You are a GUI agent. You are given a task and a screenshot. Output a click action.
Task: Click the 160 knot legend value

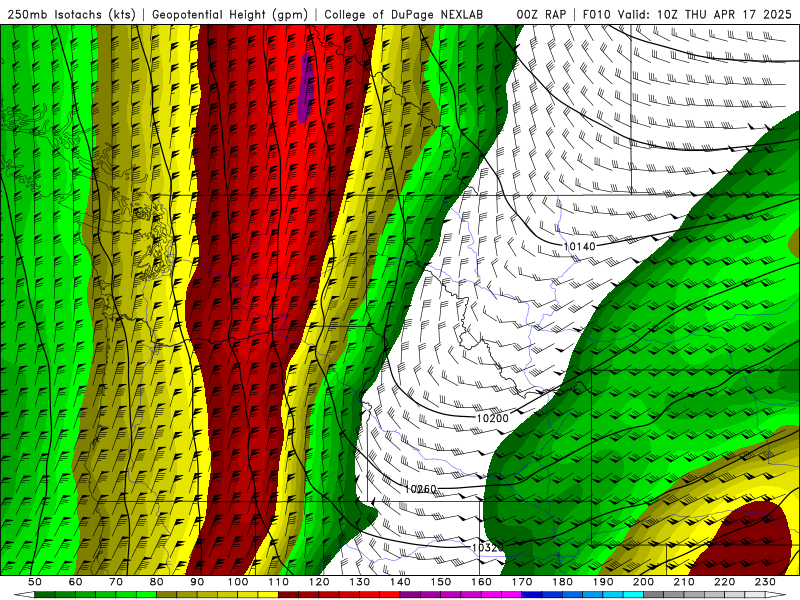(x=482, y=582)
